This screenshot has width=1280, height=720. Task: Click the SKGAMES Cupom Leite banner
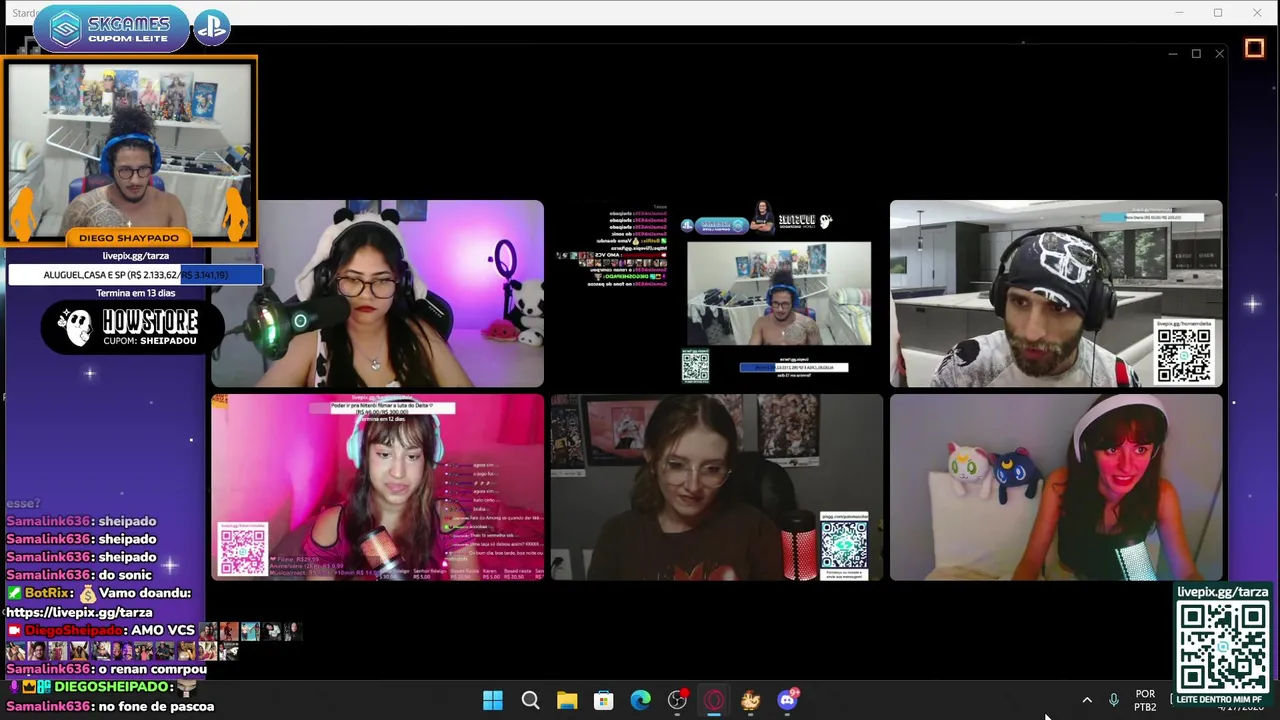(x=110, y=29)
